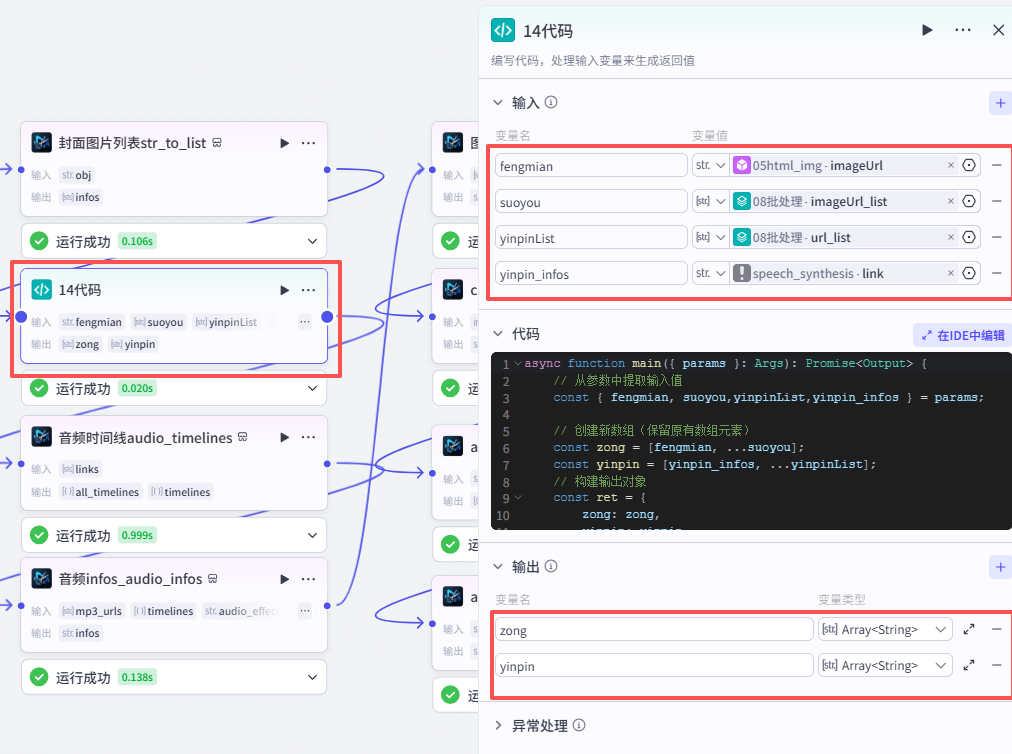Edit the yinpin output variable name
This screenshot has width=1012, height=754.
point(654,666)
